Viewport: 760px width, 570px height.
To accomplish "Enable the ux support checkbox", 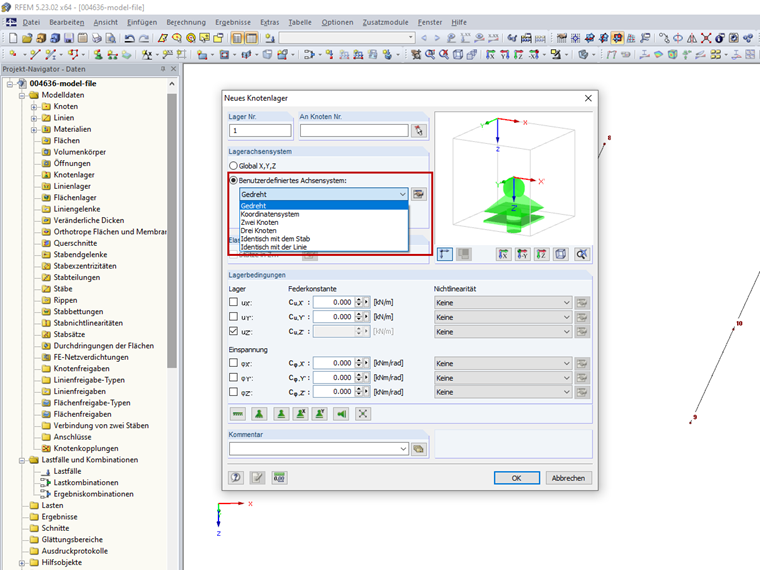I will [x=234, y=302].
